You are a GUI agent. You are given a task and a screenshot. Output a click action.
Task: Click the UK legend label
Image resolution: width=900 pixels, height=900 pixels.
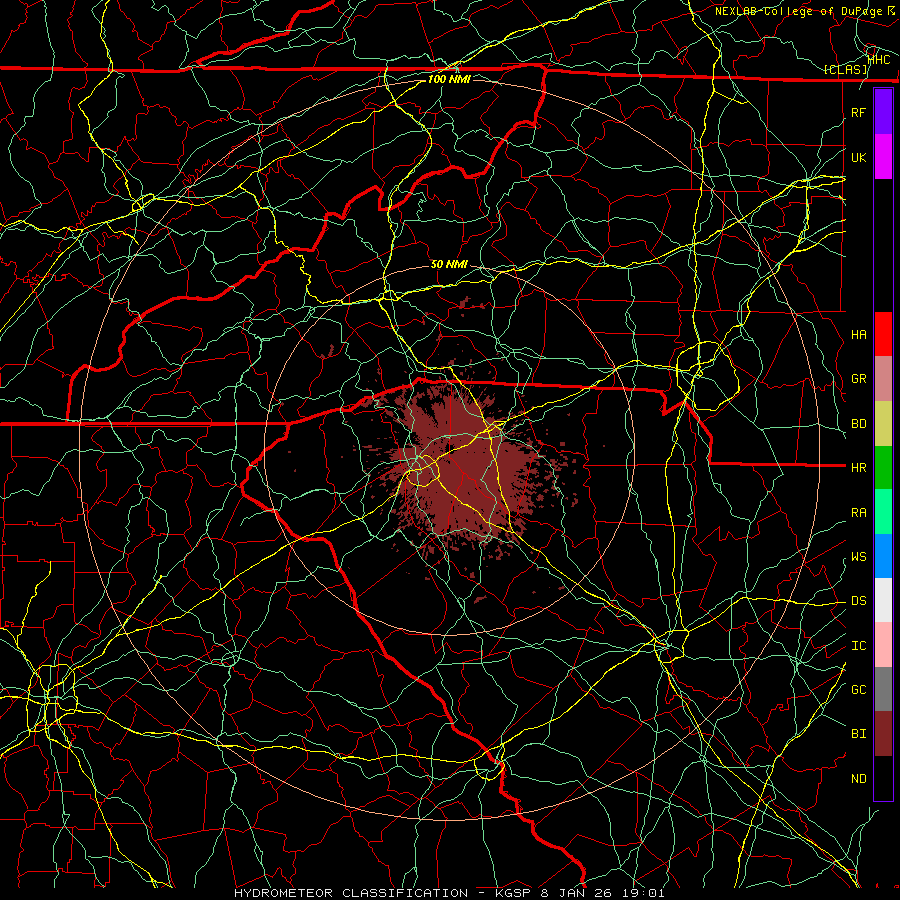[858, 157]
